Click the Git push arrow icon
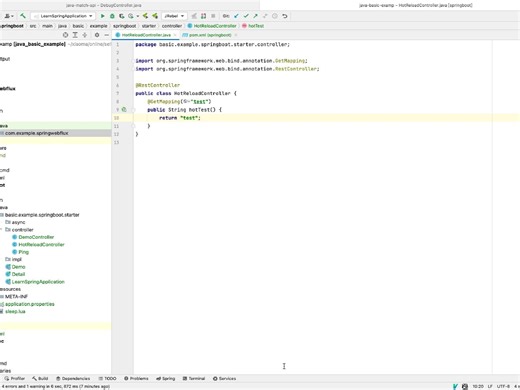This screenshot has height=390, width=520. coord(255,16)
